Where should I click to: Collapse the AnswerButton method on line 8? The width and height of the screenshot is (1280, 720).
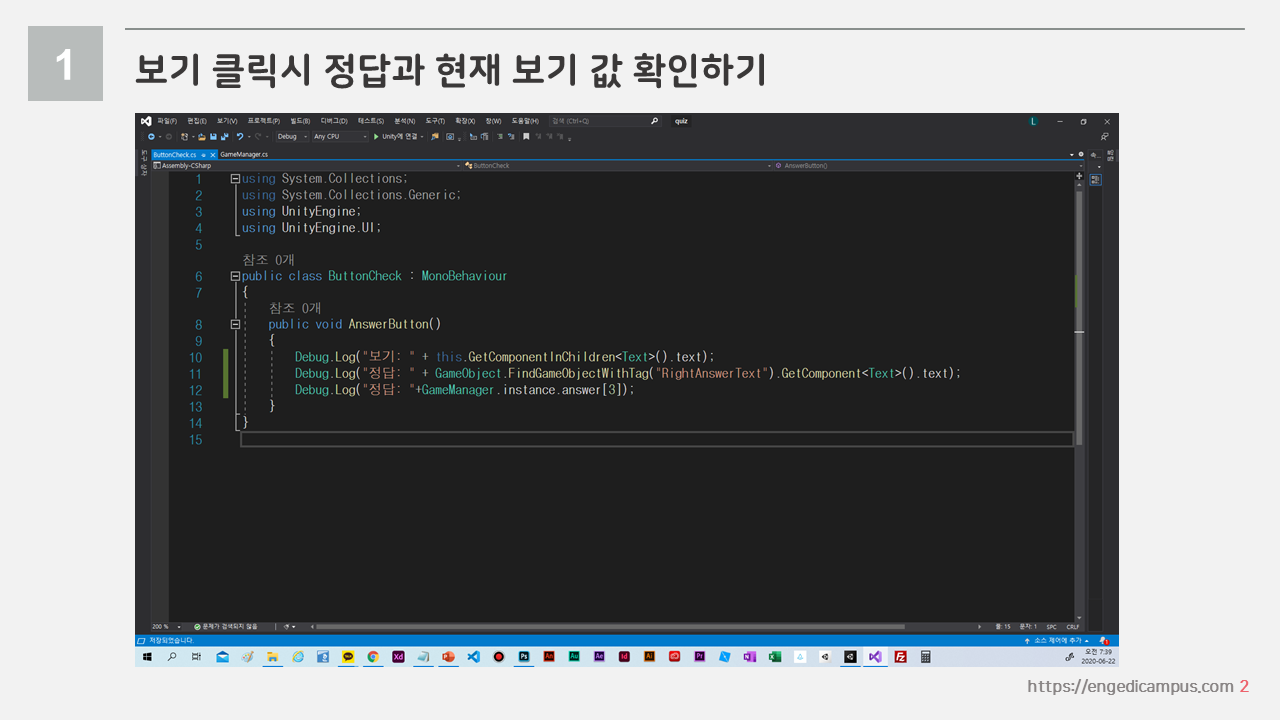coord(235,324)
